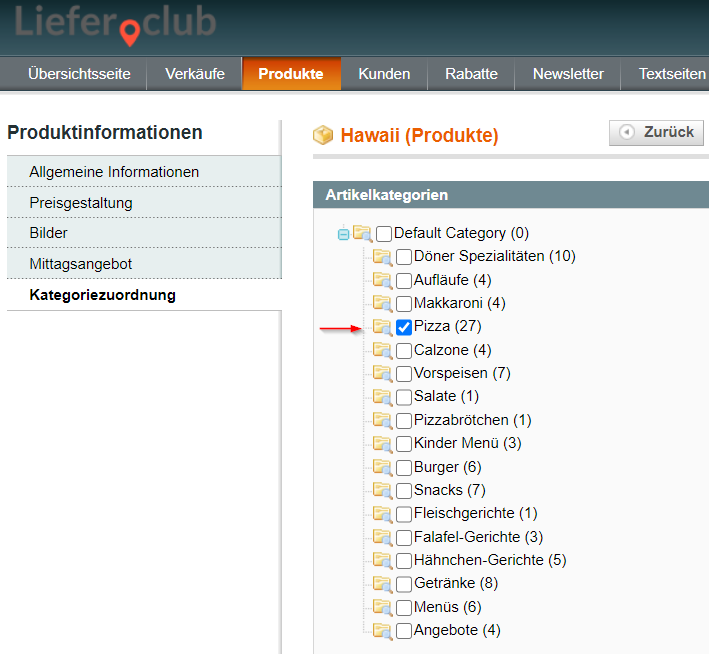The height and width of the screenshot is (654, 709).
Task: Check the Menüs (6) checkbox
Action: click(x=404, y=607)
